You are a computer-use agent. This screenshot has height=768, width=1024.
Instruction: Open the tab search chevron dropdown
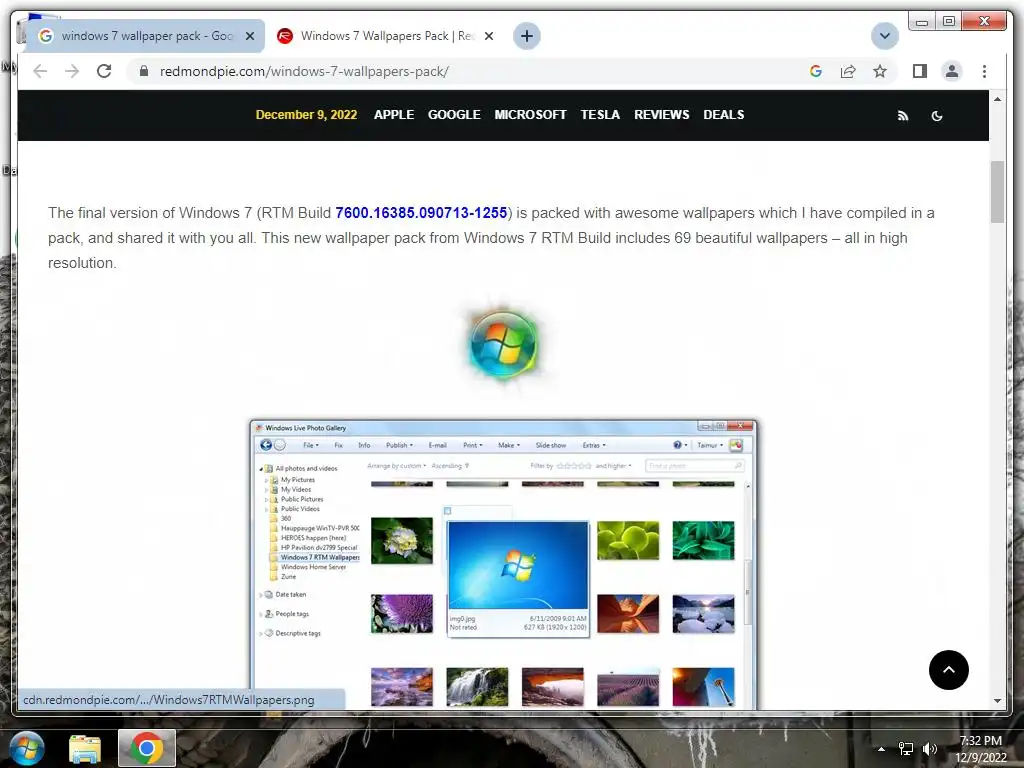885,36
